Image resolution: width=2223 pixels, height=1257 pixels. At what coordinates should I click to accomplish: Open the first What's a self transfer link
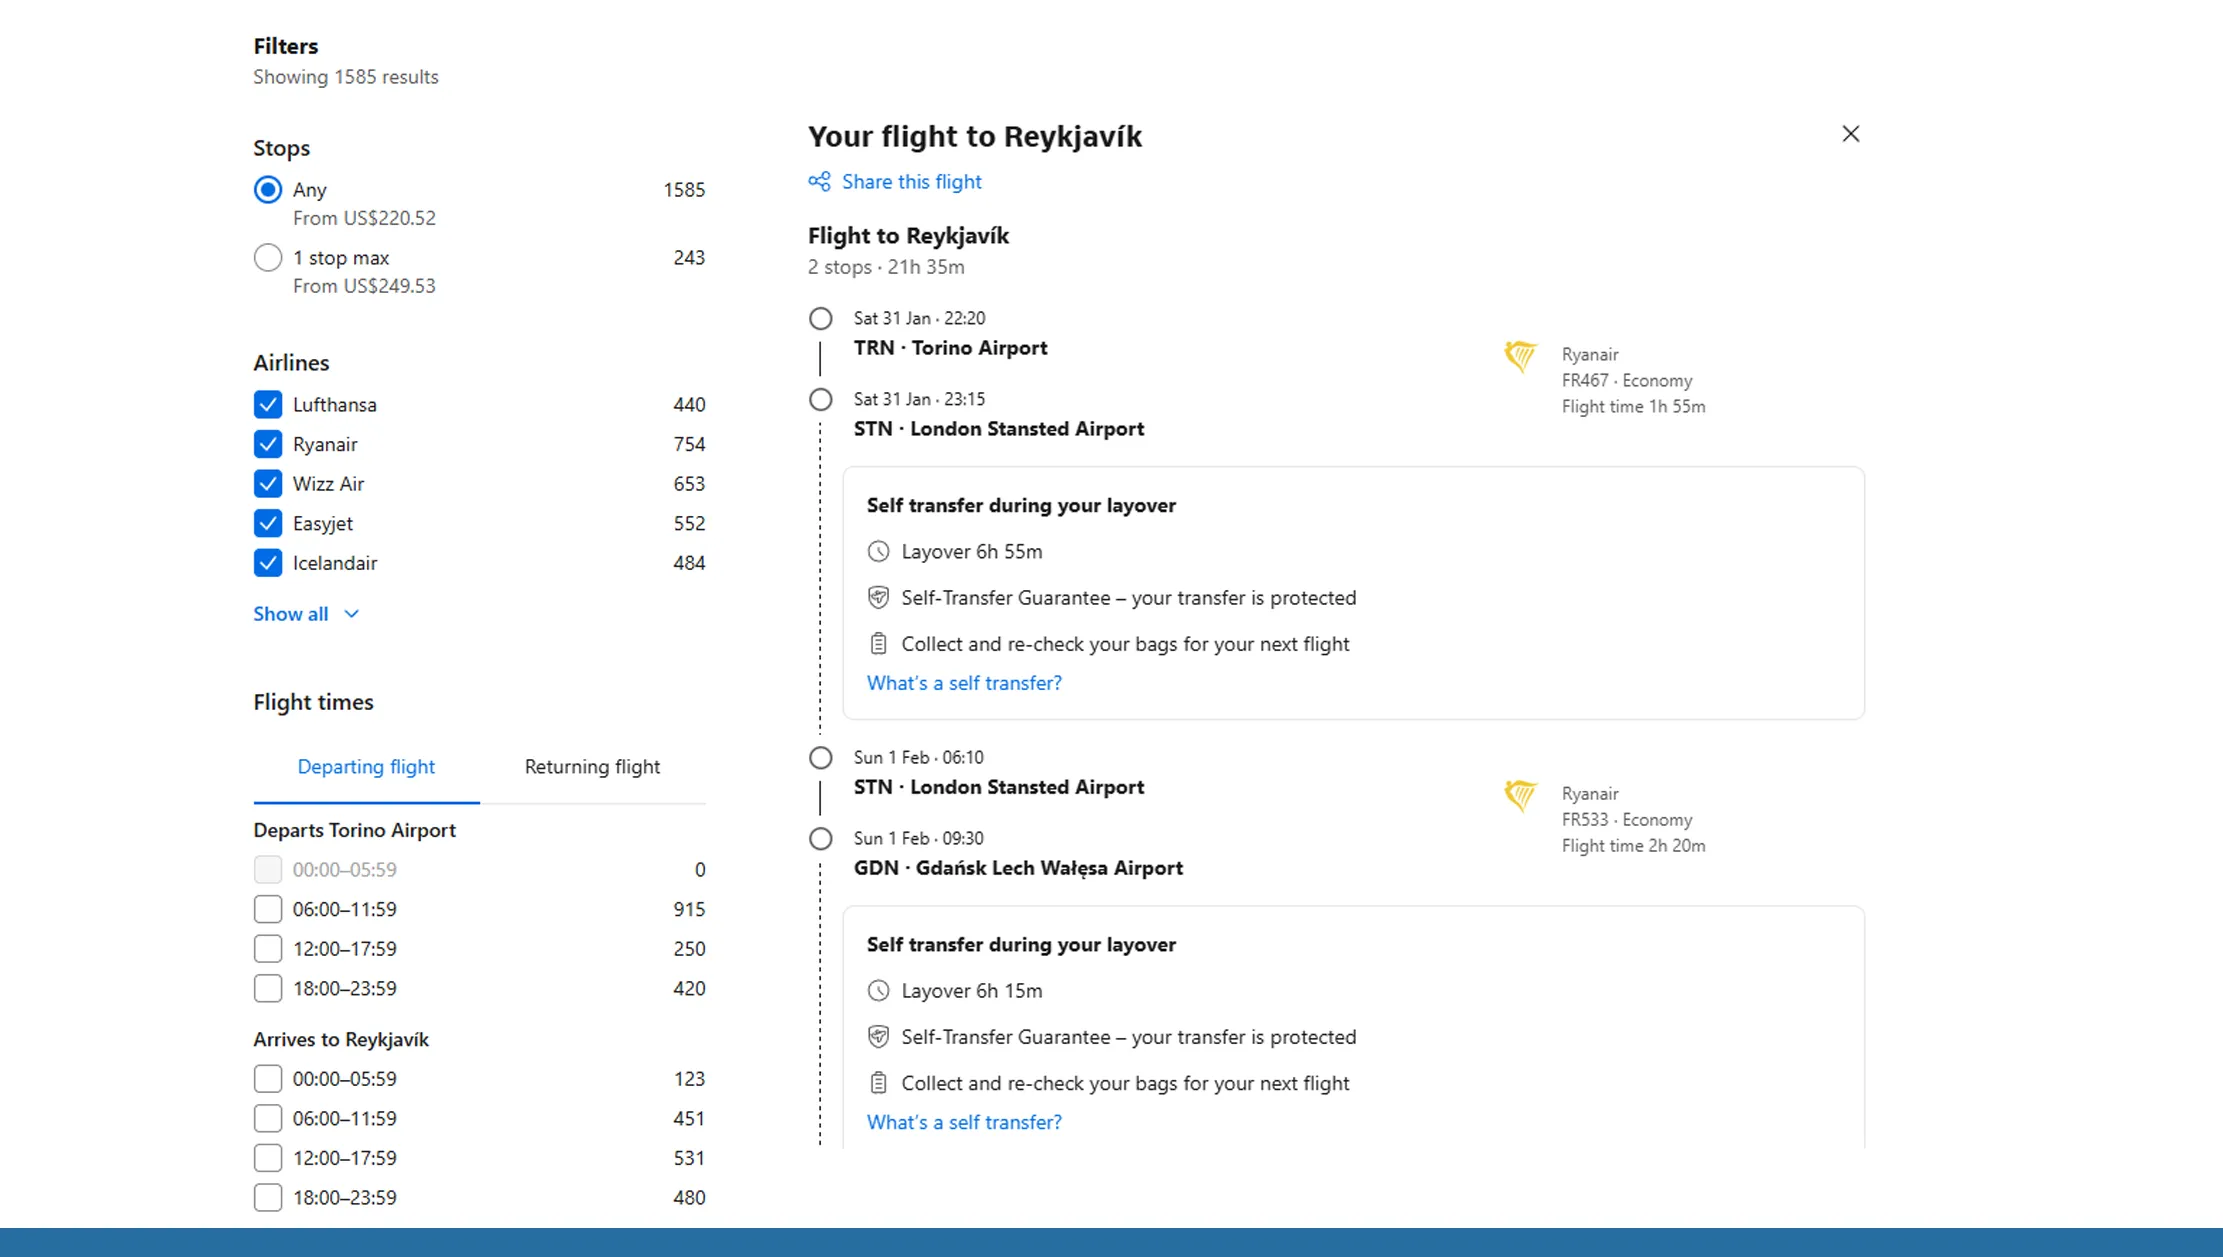(964, 683)
